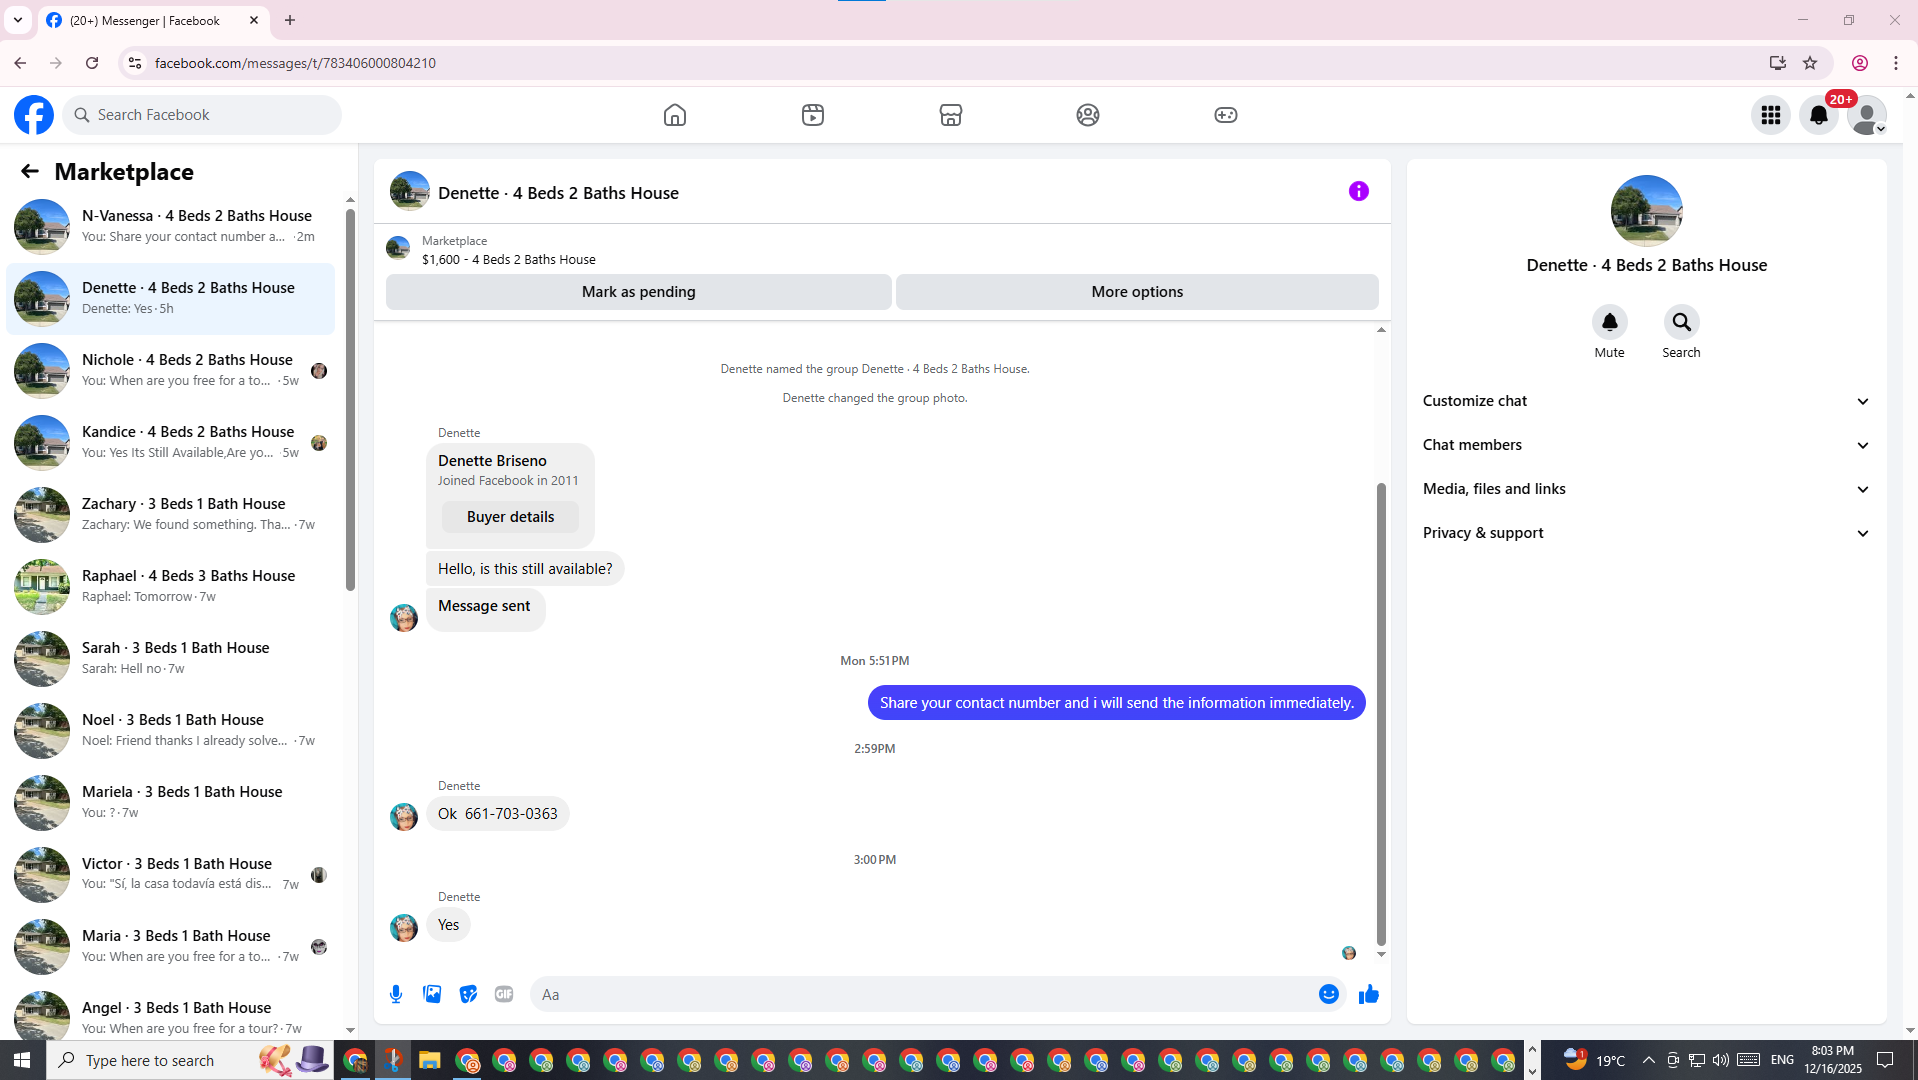Open Windows Start menu

pyautogui.click(x=22, y=1060)
